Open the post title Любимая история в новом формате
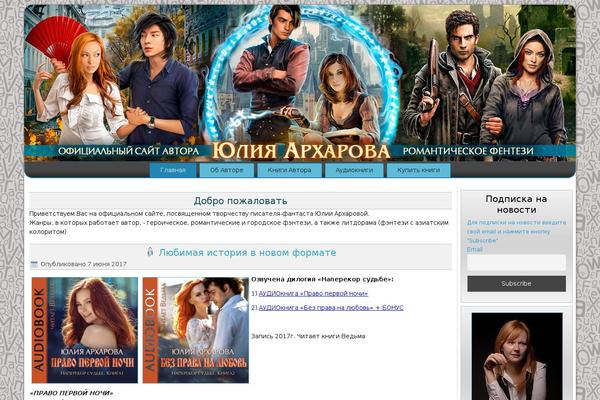600x400 pixels. pos(247,253)
